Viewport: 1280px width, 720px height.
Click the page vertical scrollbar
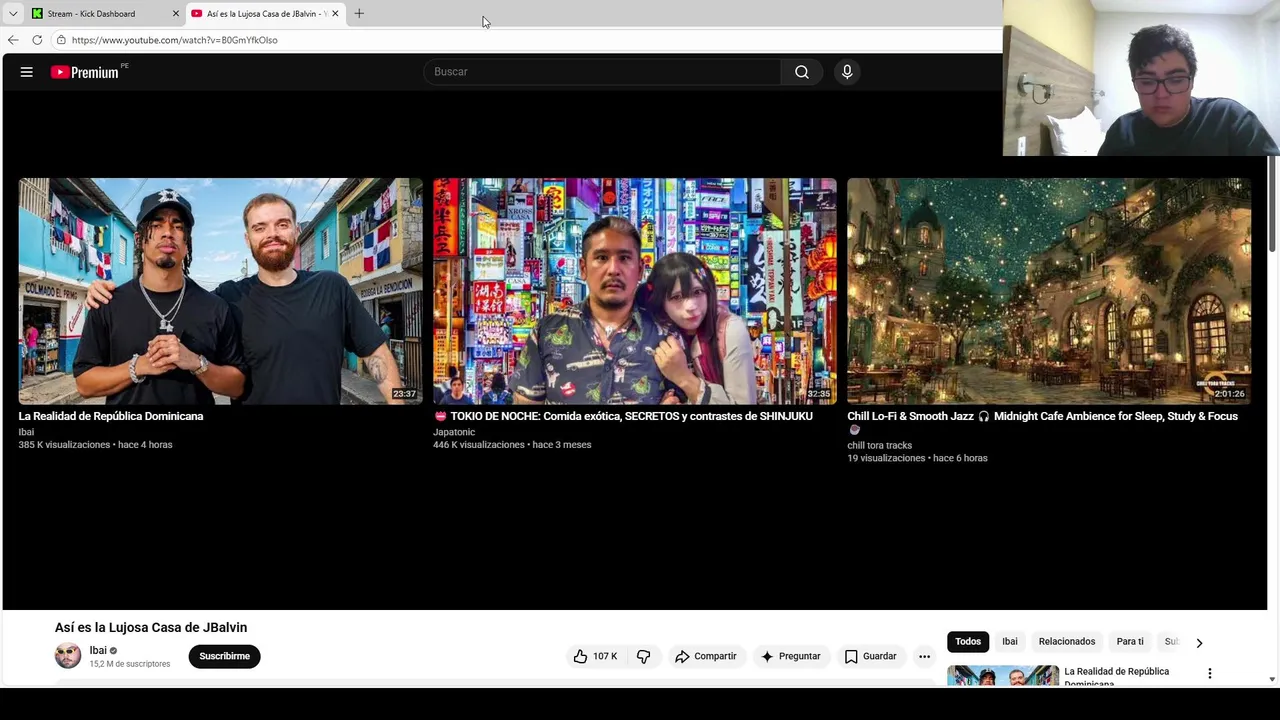(1273, 204)
